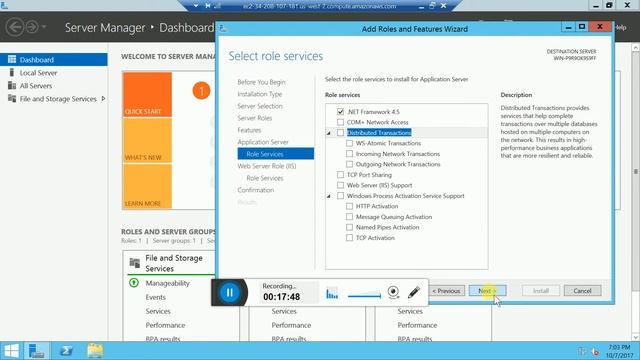Check COM+ Network Access checkbox

[x=340, y=122]
